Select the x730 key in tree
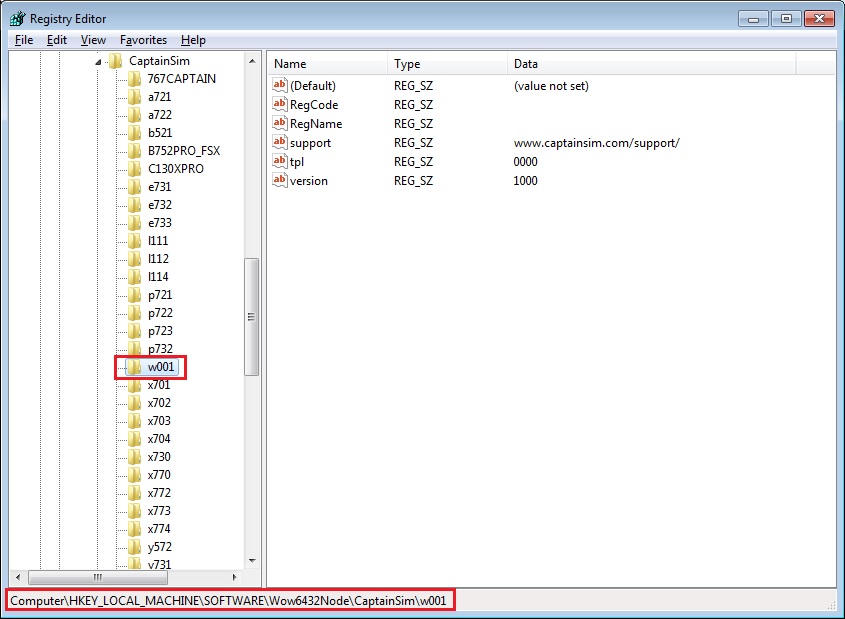The image size is (845, 619). 159,457
